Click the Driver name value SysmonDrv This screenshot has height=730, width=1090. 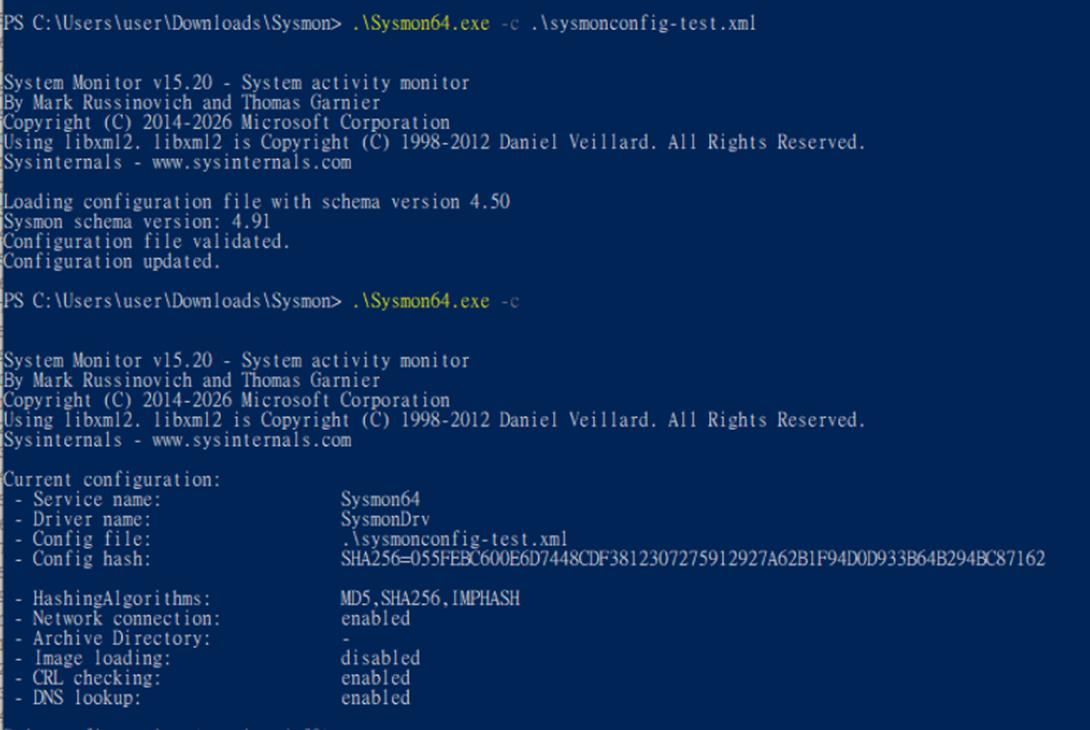(385, 519)
